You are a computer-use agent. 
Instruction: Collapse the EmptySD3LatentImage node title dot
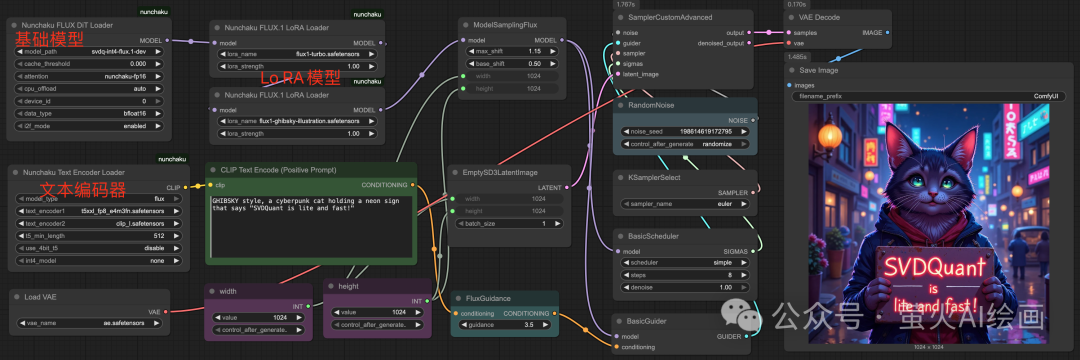[x=455, y=173]
